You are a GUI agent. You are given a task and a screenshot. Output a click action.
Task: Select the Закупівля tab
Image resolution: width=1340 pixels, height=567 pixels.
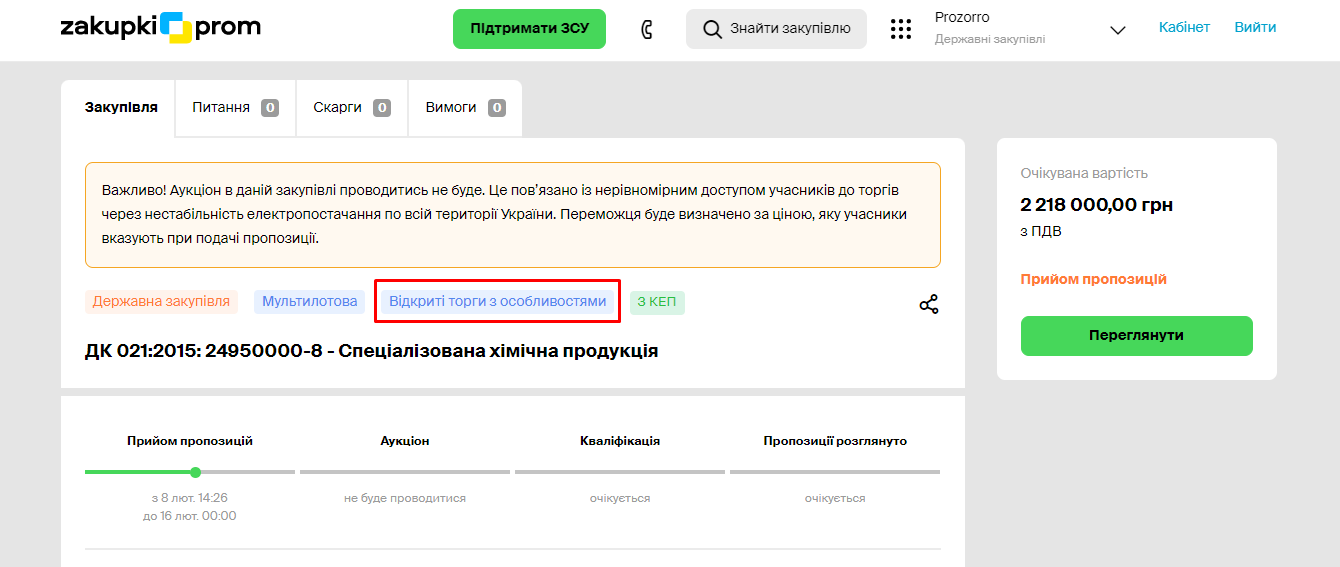pyautogui.click(x=121, y=107)
